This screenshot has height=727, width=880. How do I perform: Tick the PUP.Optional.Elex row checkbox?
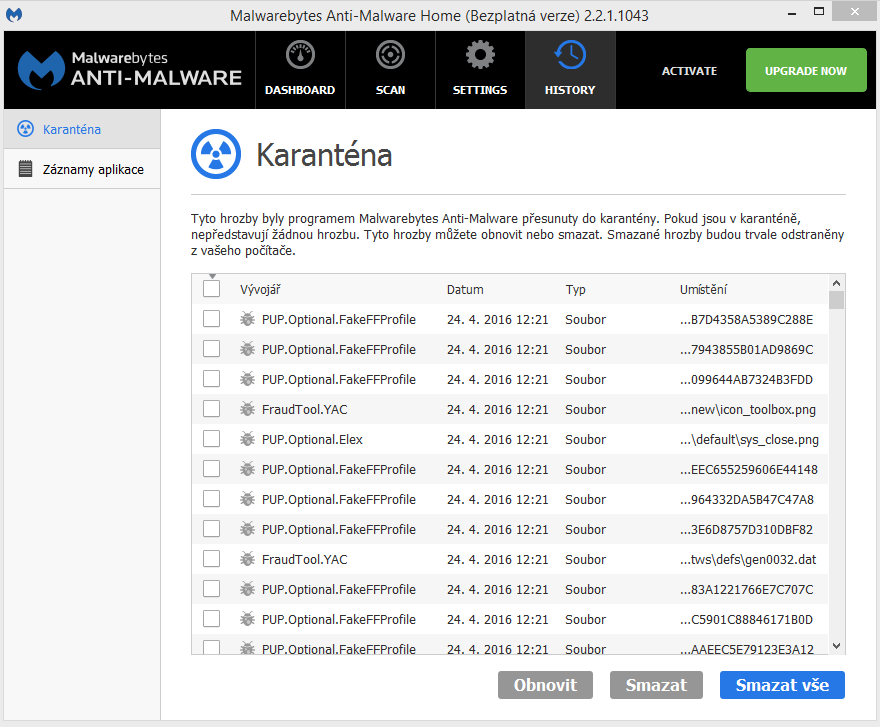[212, 439]
